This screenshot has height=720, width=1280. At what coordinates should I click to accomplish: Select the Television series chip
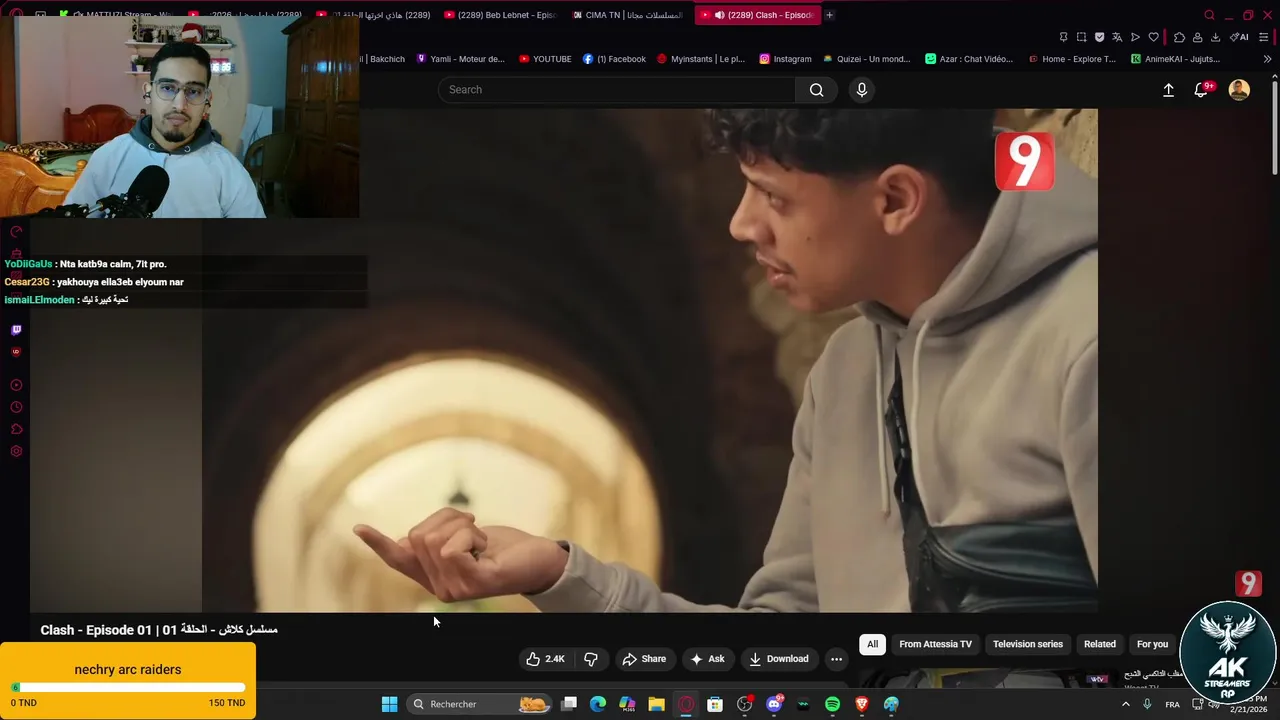(x=1028, y=644)
